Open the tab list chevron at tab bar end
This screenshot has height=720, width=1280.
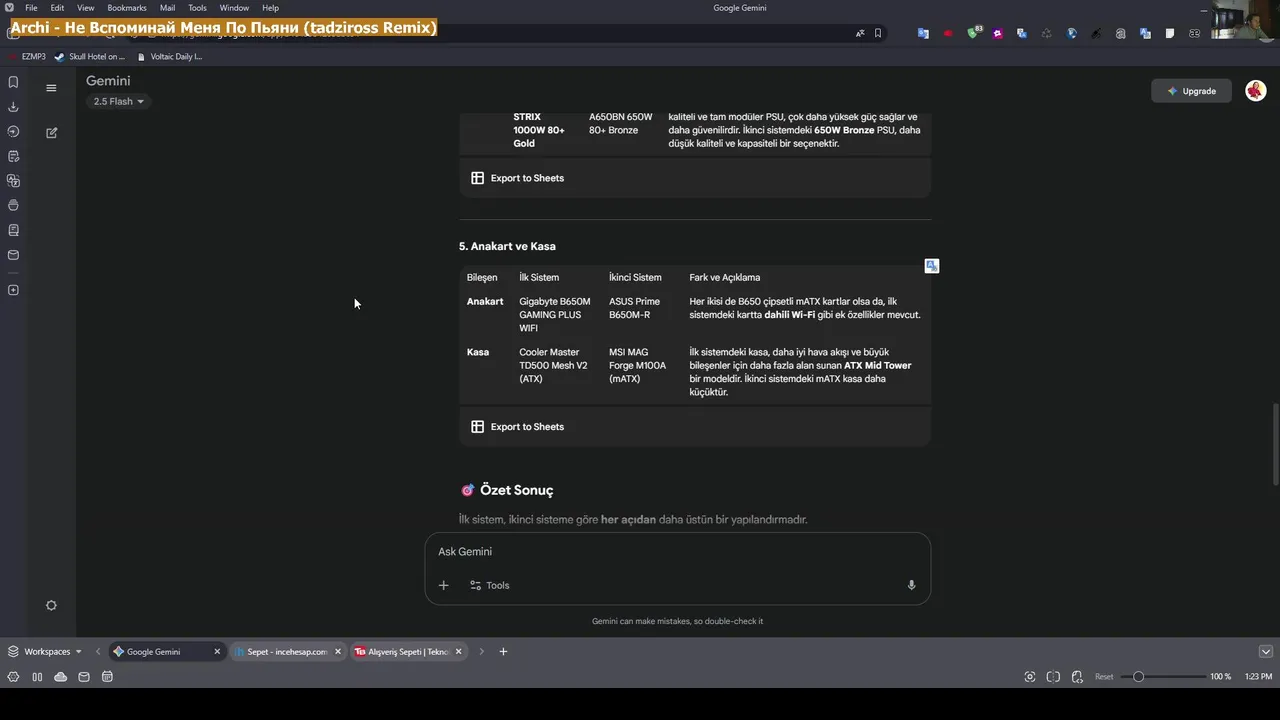pos(1265,652)
